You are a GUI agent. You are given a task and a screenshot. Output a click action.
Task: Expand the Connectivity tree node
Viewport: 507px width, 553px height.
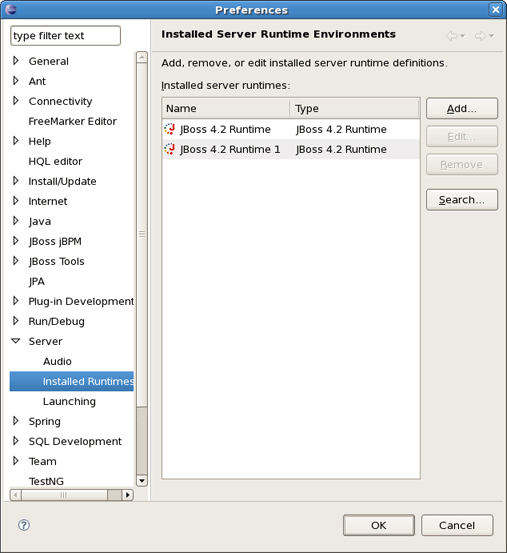click(16, 101)
